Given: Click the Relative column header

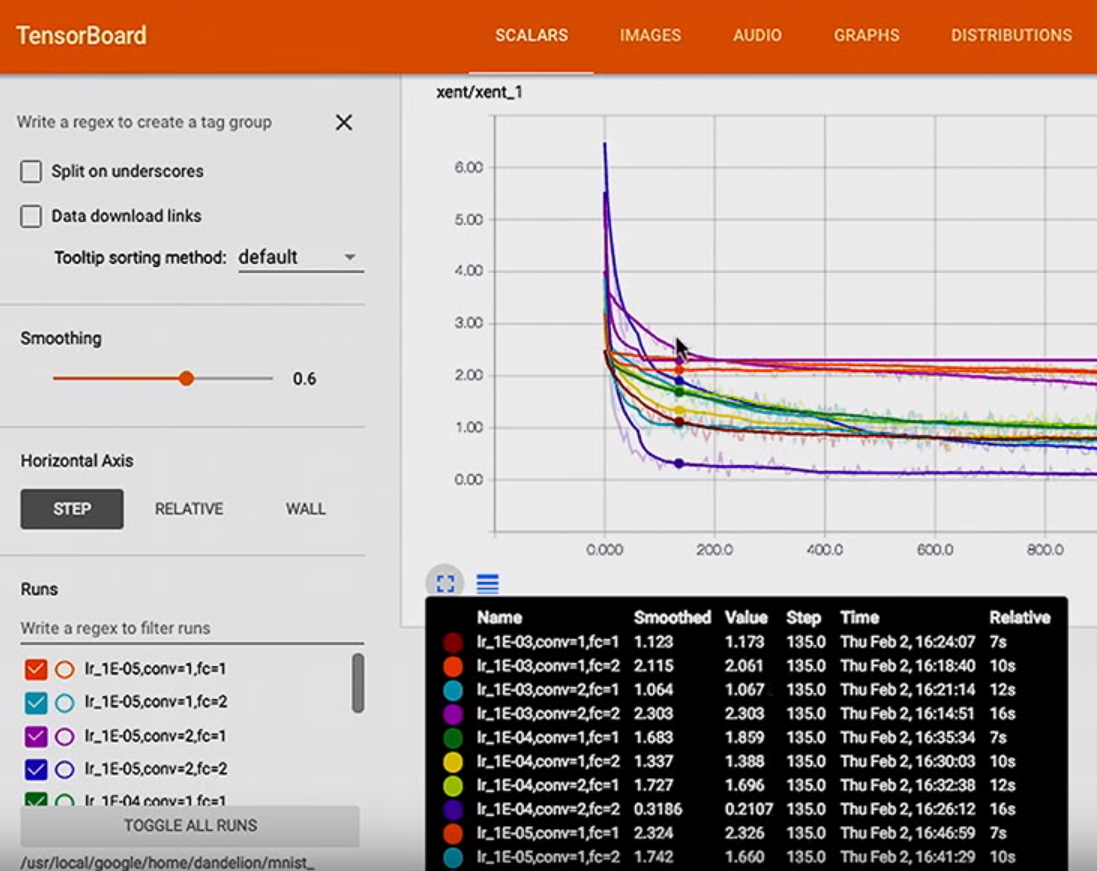Looking at the screenshot, I should (1019, 617).
